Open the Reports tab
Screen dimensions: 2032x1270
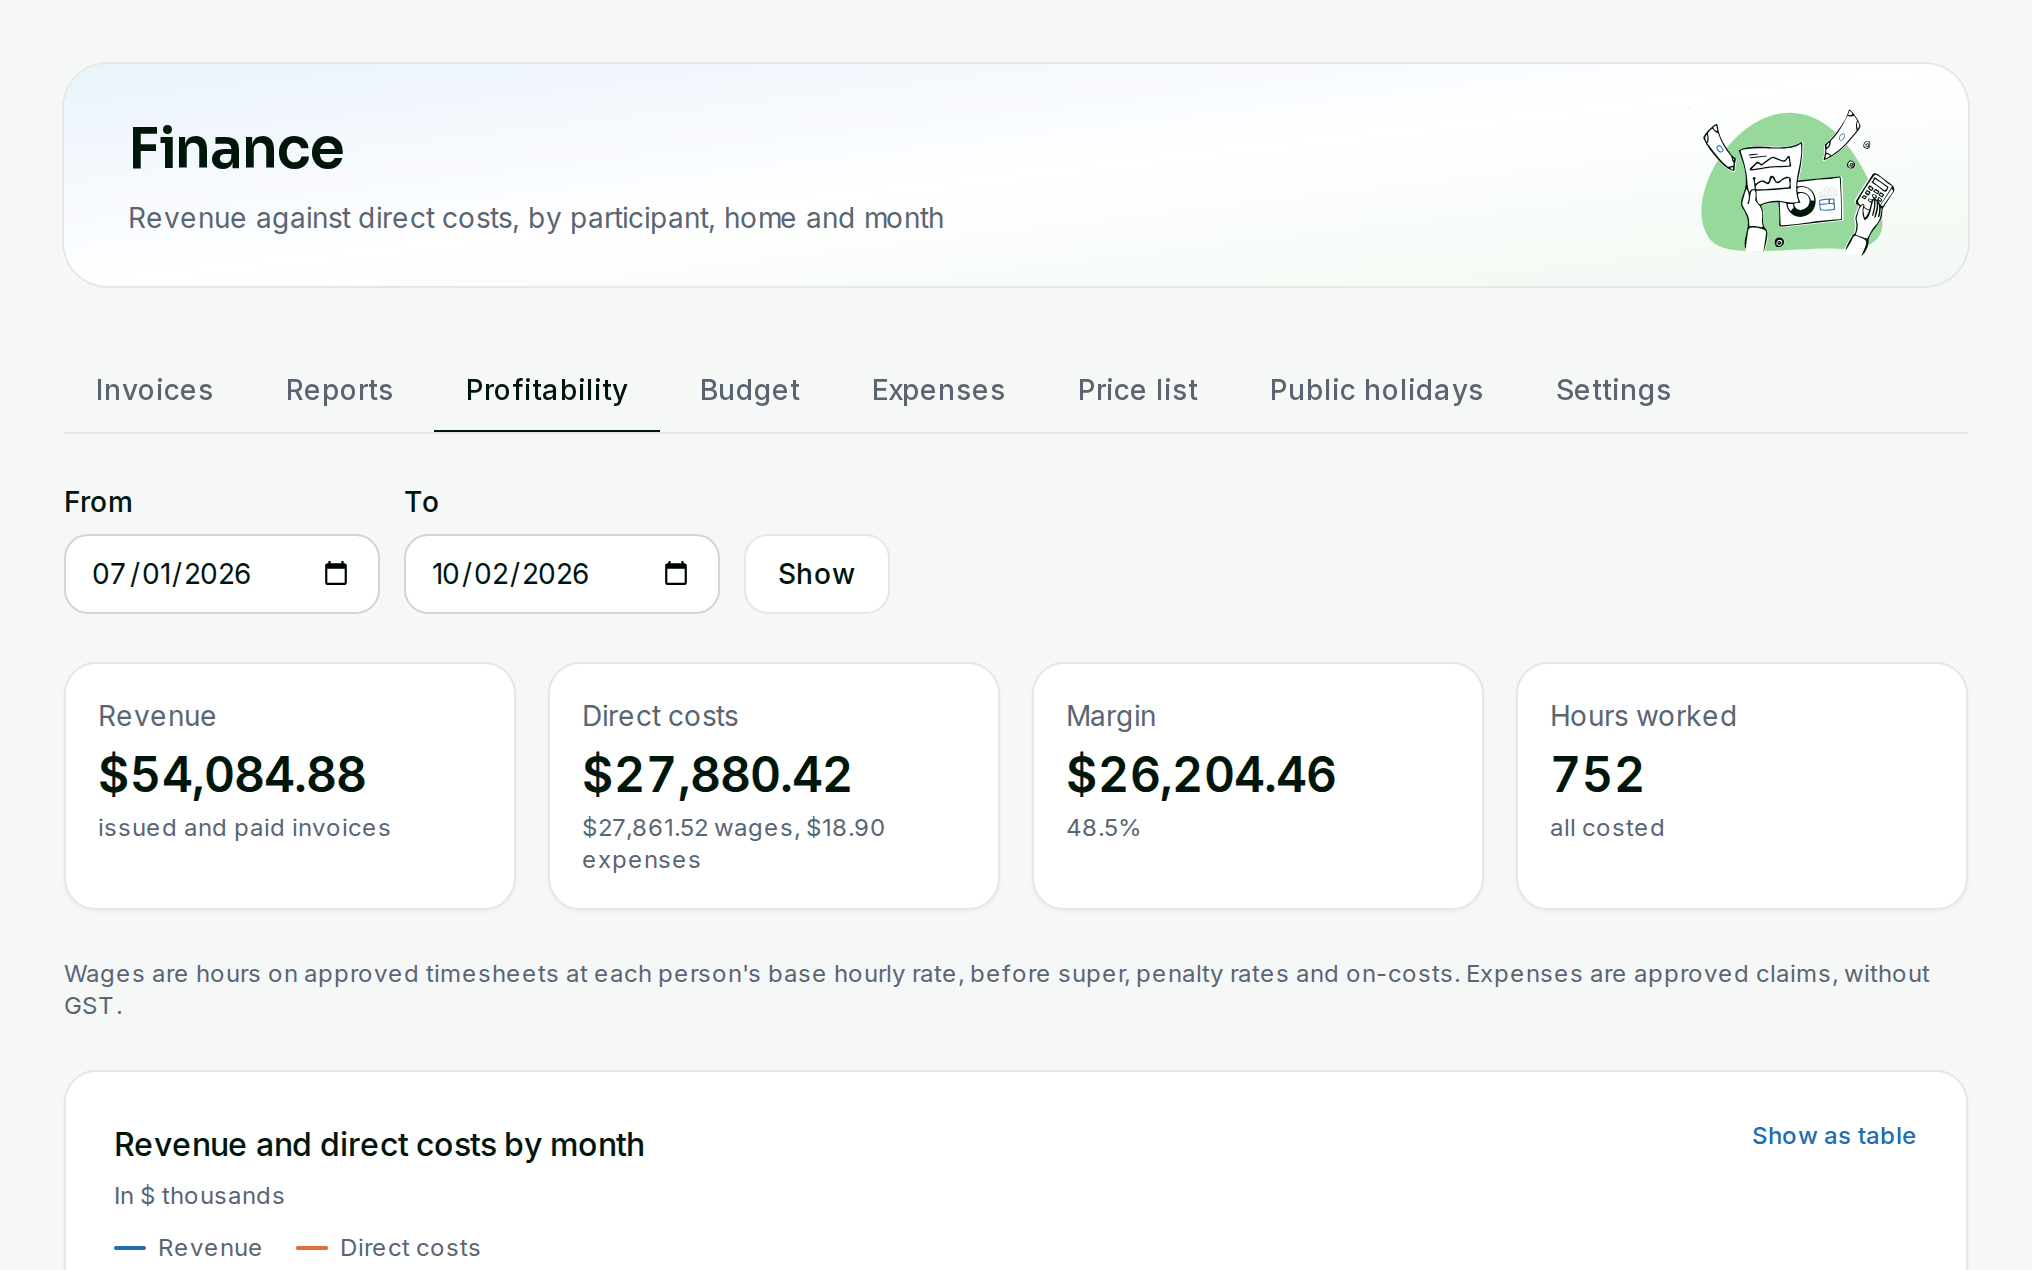(339, 390)
